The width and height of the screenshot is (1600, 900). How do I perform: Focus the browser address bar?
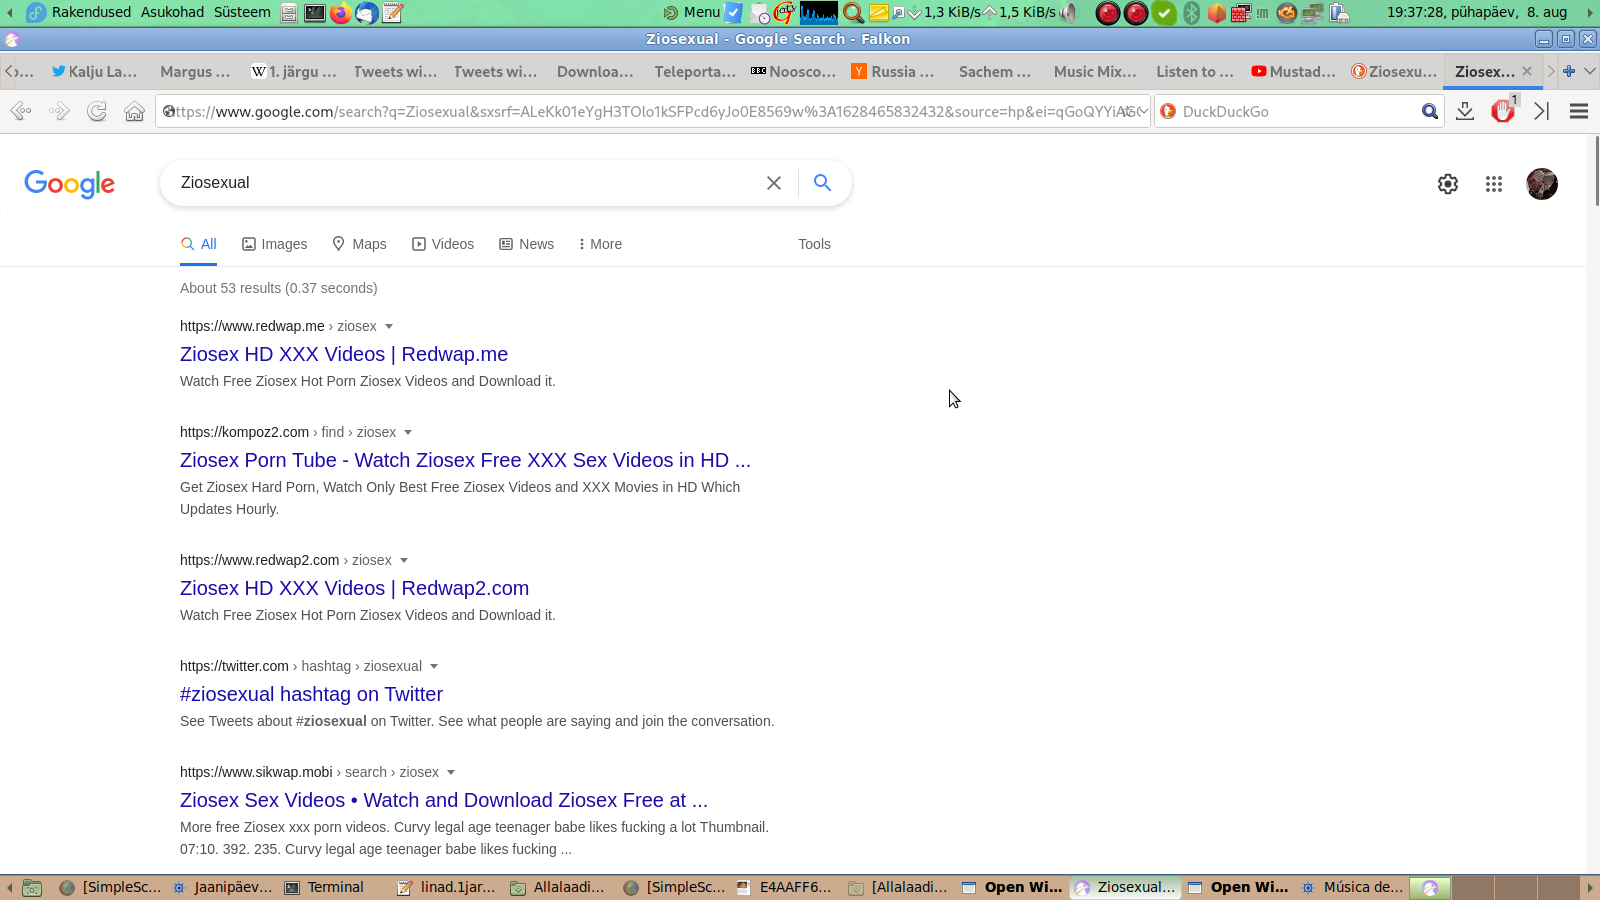pos(654,111)
